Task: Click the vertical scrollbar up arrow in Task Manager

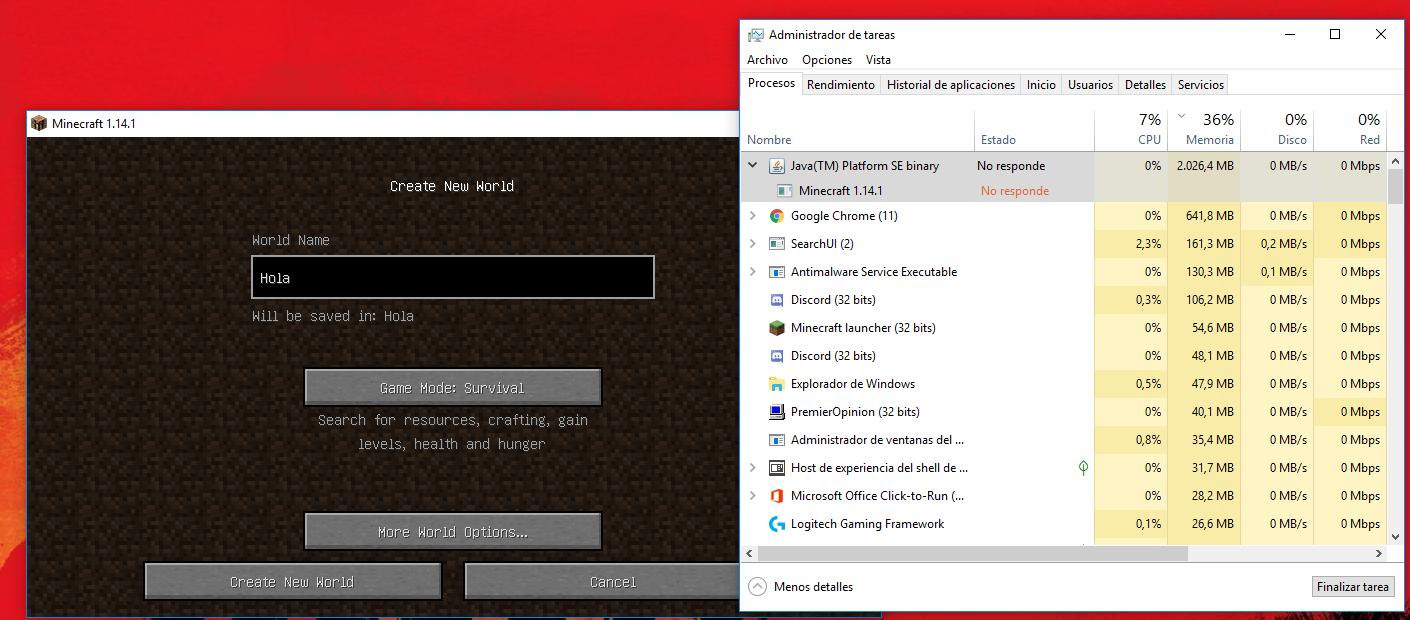Action: coord(1396,161)
